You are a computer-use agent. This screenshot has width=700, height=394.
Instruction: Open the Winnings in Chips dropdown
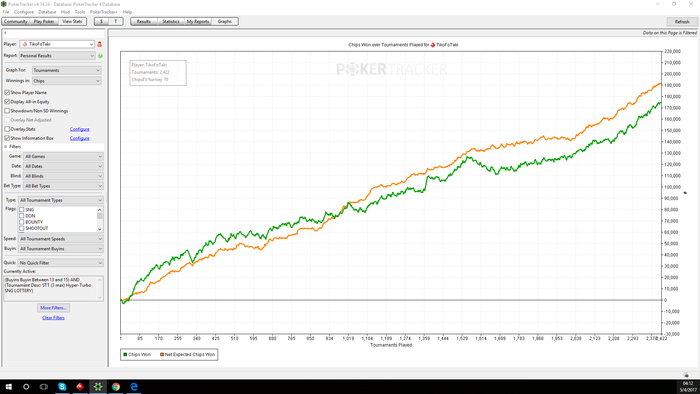coord(67,81)
